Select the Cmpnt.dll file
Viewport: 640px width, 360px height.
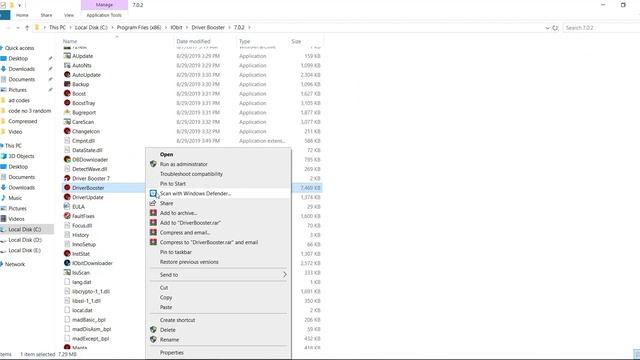coord(83,141)
